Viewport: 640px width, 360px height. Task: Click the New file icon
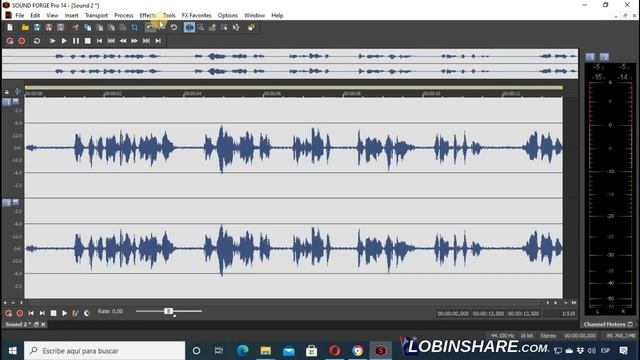point(10,27)
